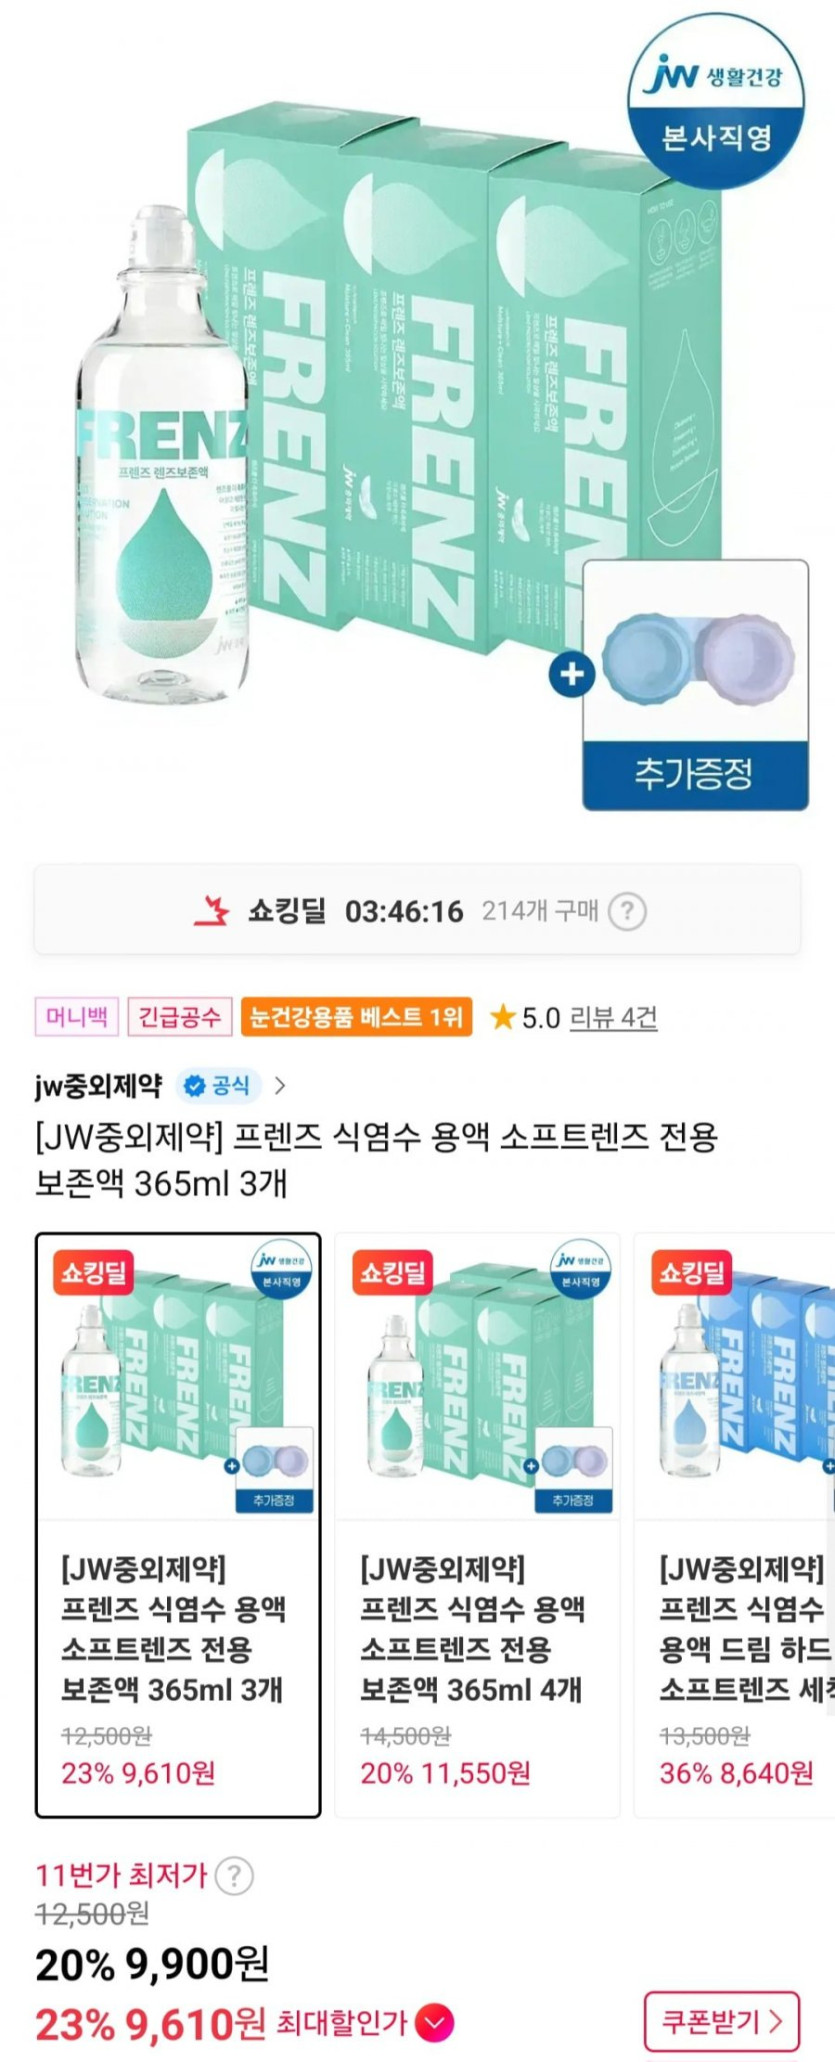
Task: Tap the plus icon beside lens case
Action: [x=571, y=674]
